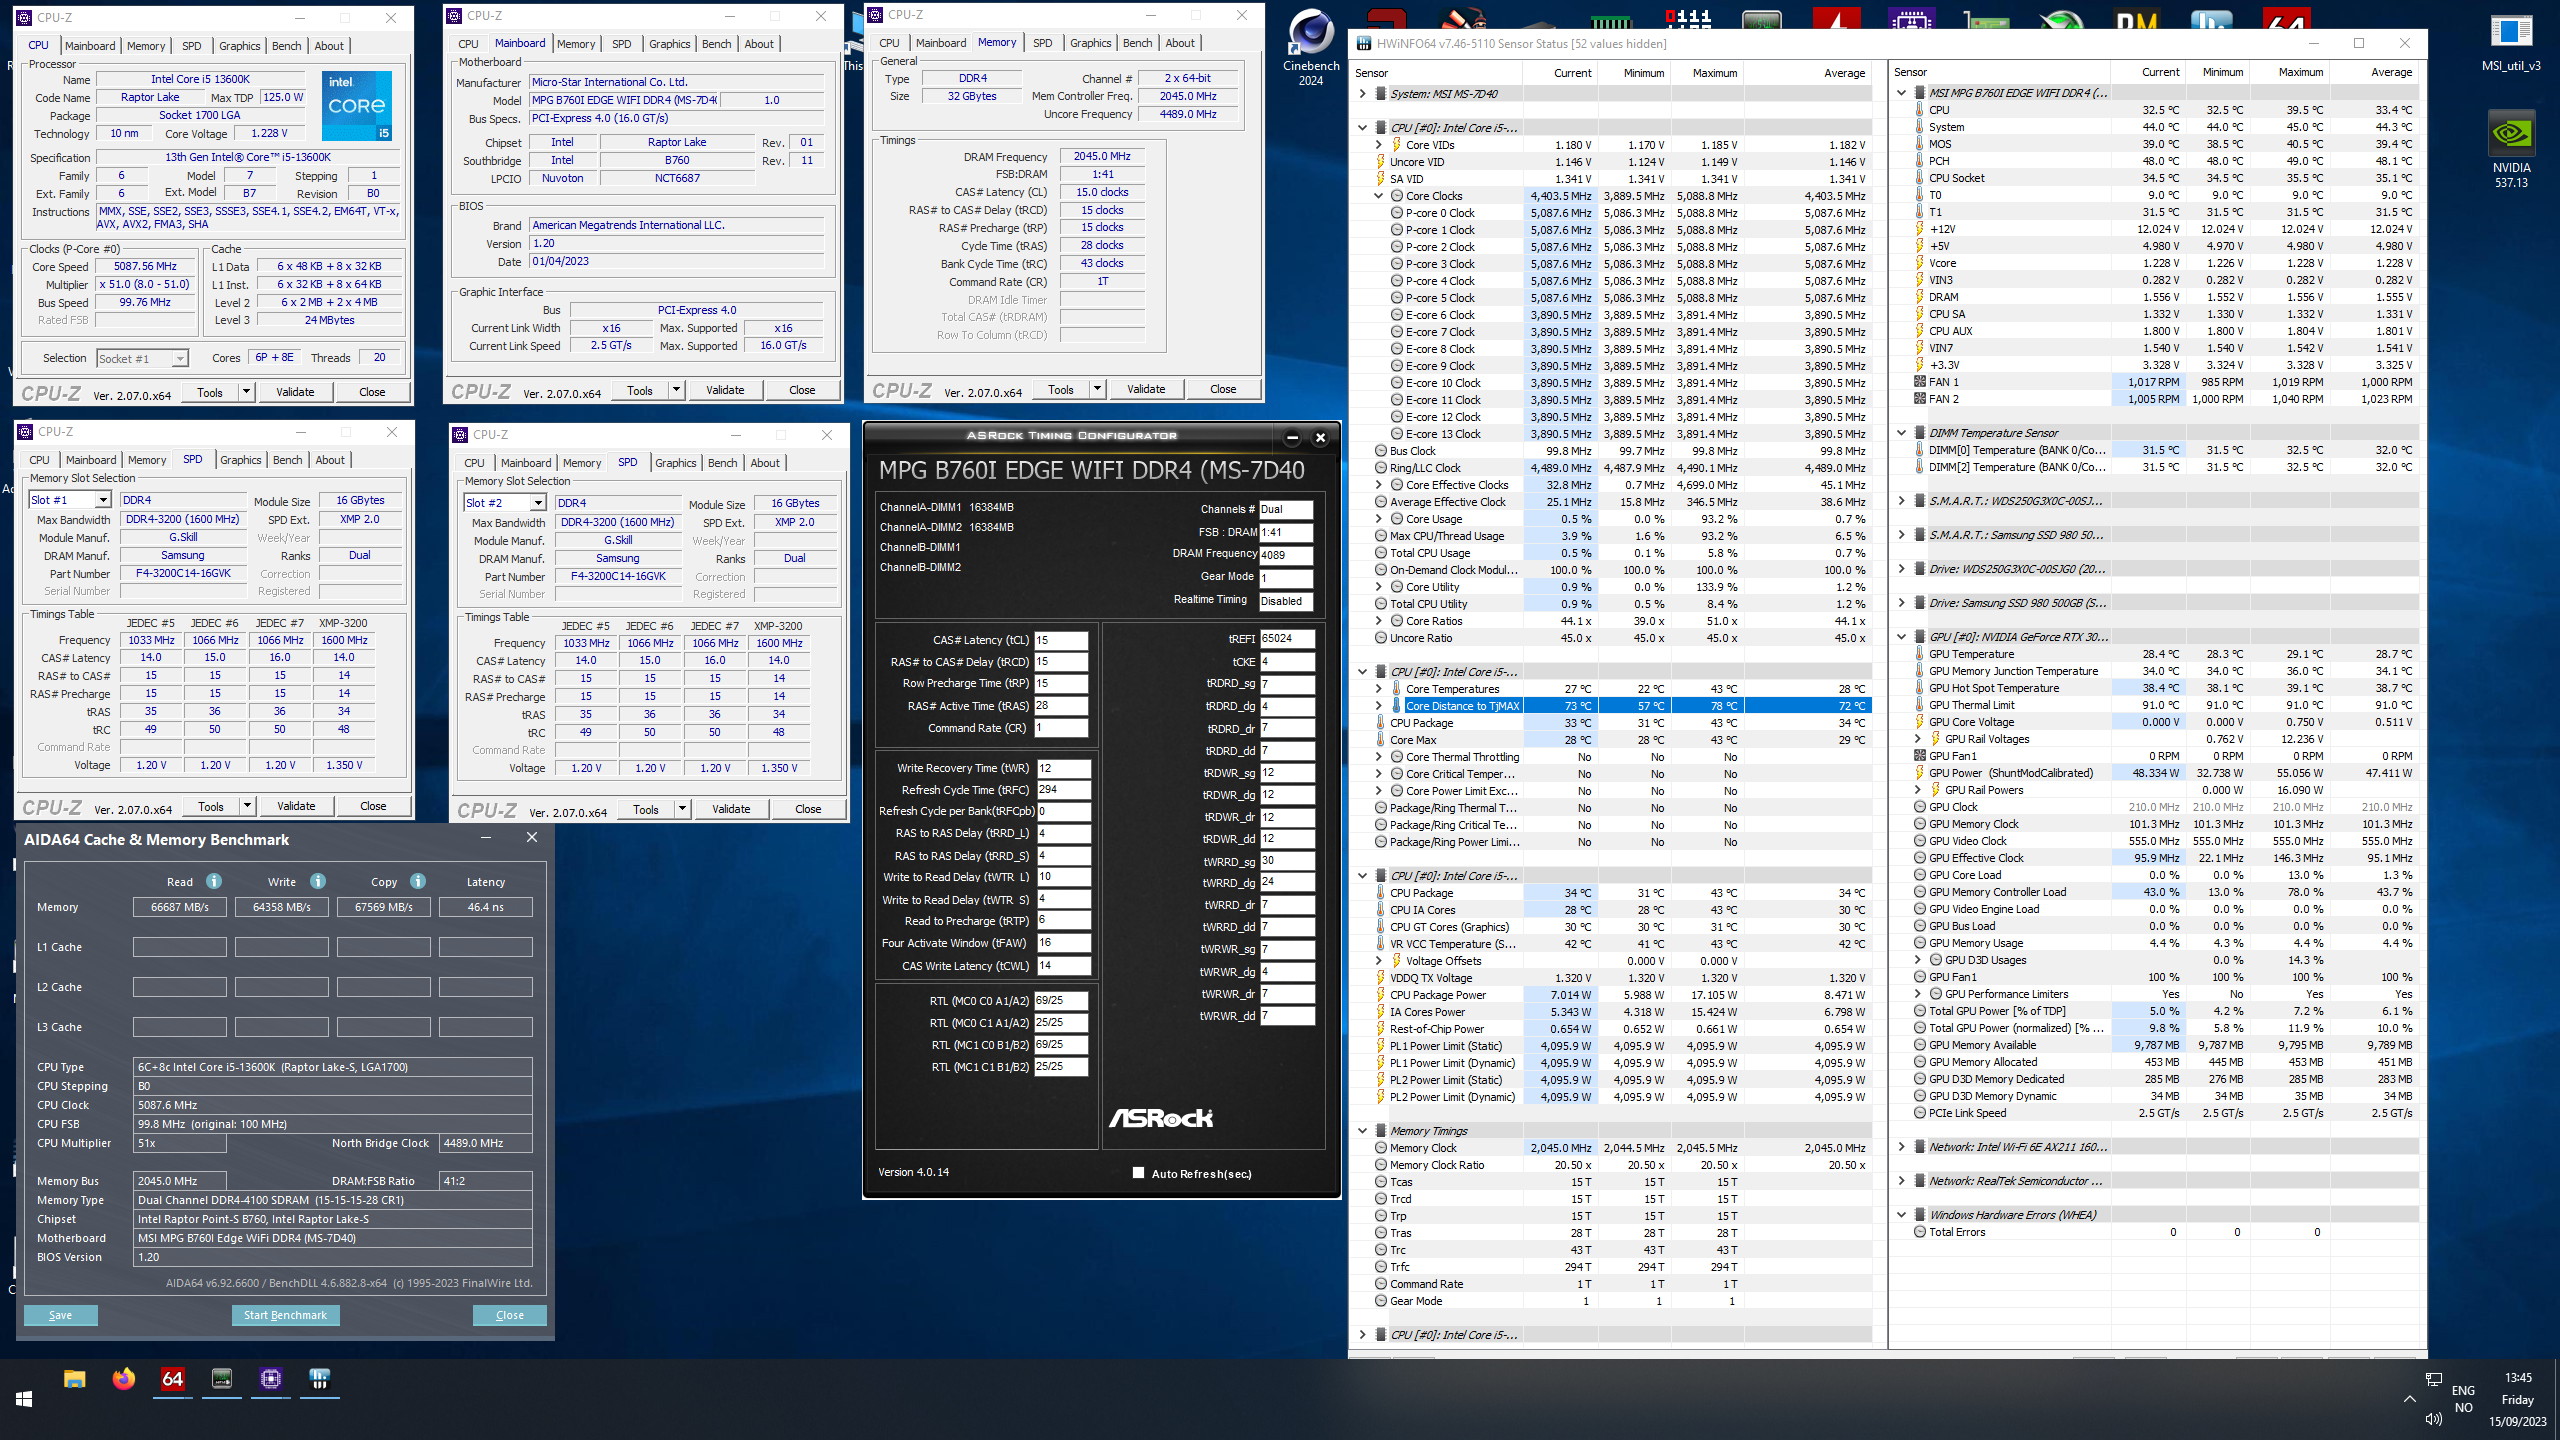This screenshot has width=2560, height=1440.
Task: Click the HWiNFO64 title bar icon
Action: coord(1364,43)
